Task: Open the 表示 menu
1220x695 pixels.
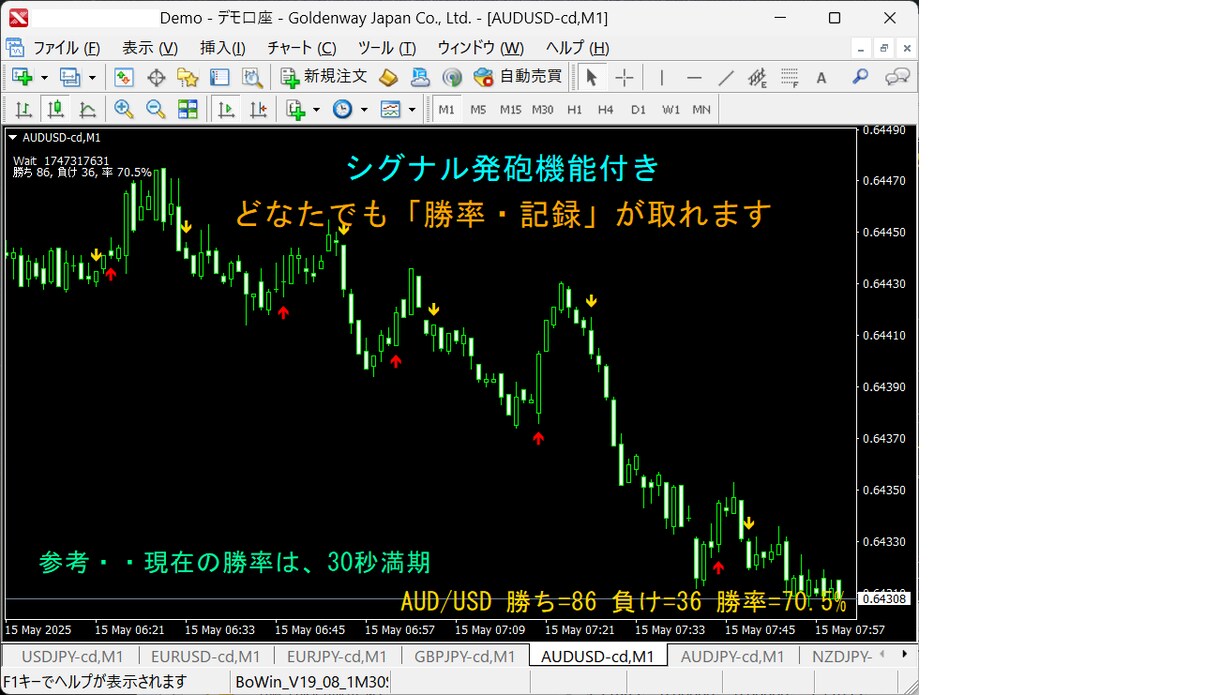Action: pos(150,48)
